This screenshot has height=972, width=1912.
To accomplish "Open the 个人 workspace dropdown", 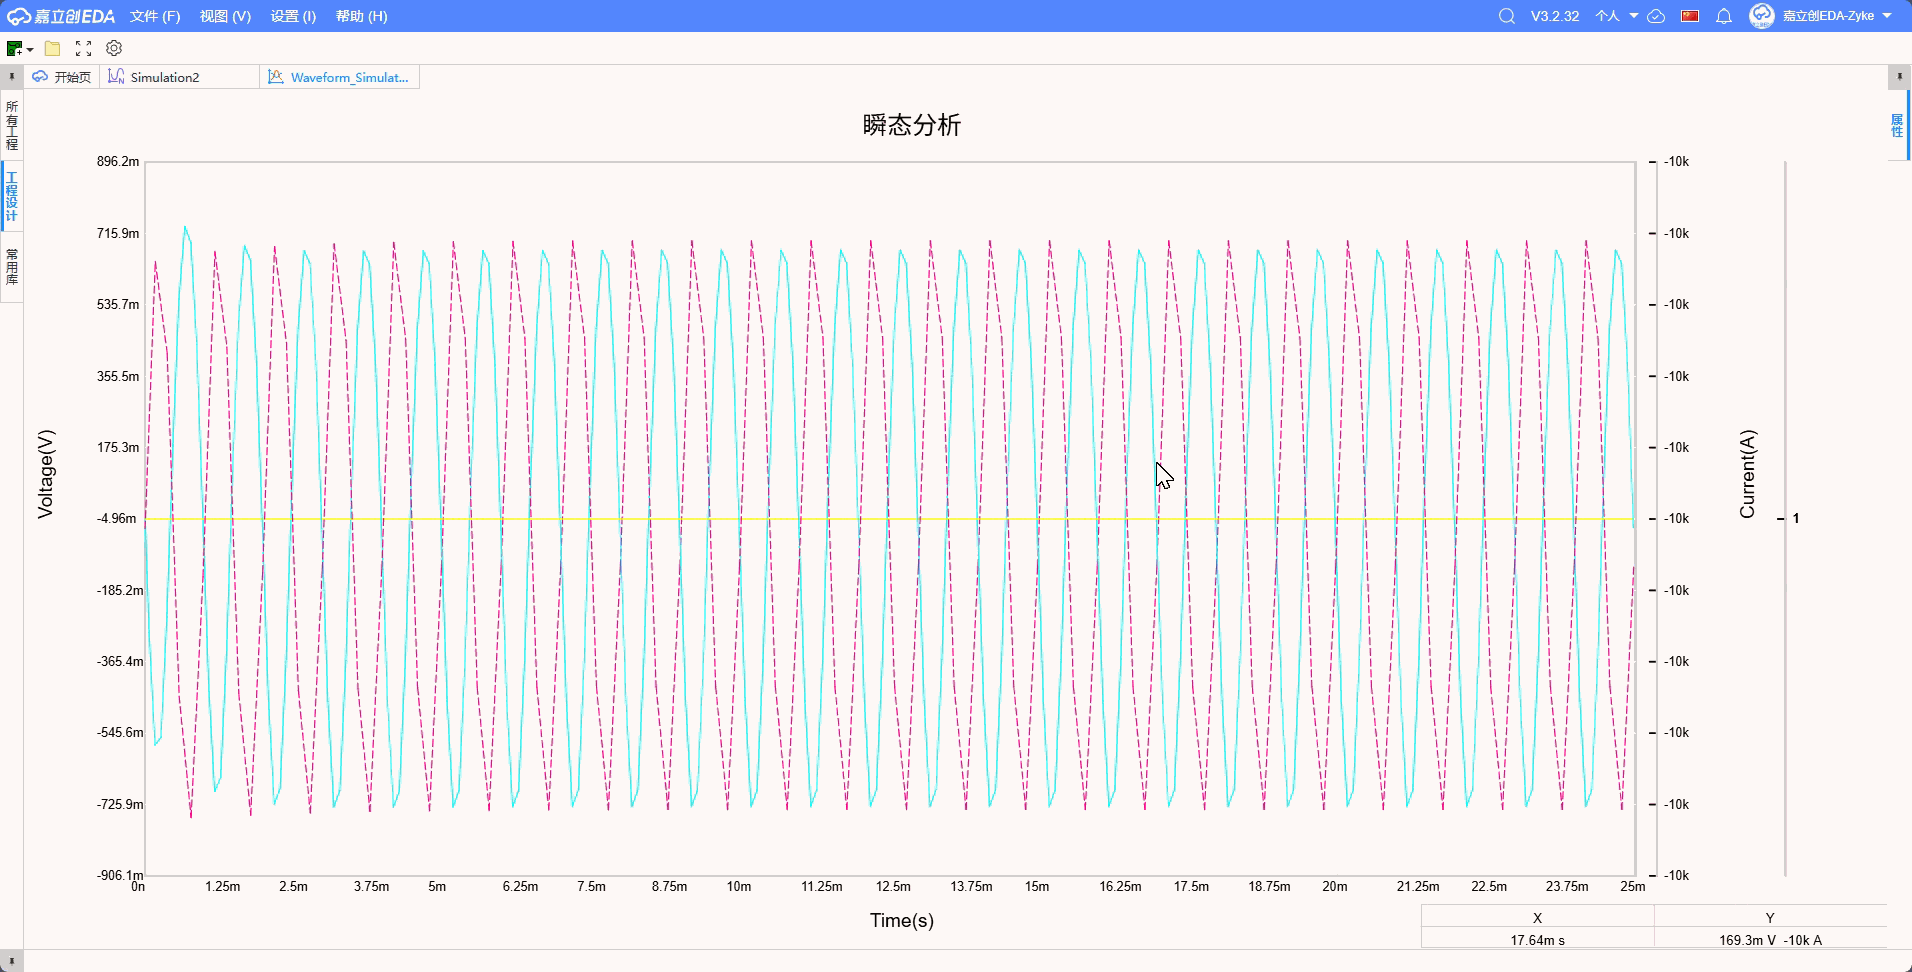I will pyautogui.click(x=1616, y=16).
